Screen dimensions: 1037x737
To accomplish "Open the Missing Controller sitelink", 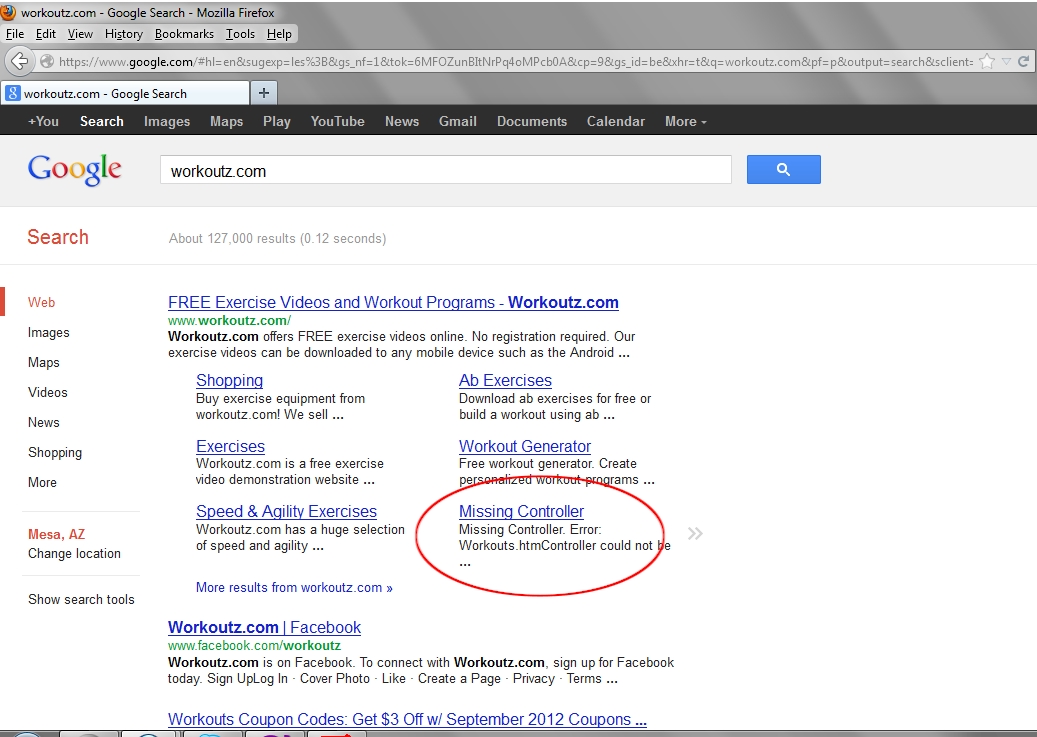I will (x=522, y=511).
